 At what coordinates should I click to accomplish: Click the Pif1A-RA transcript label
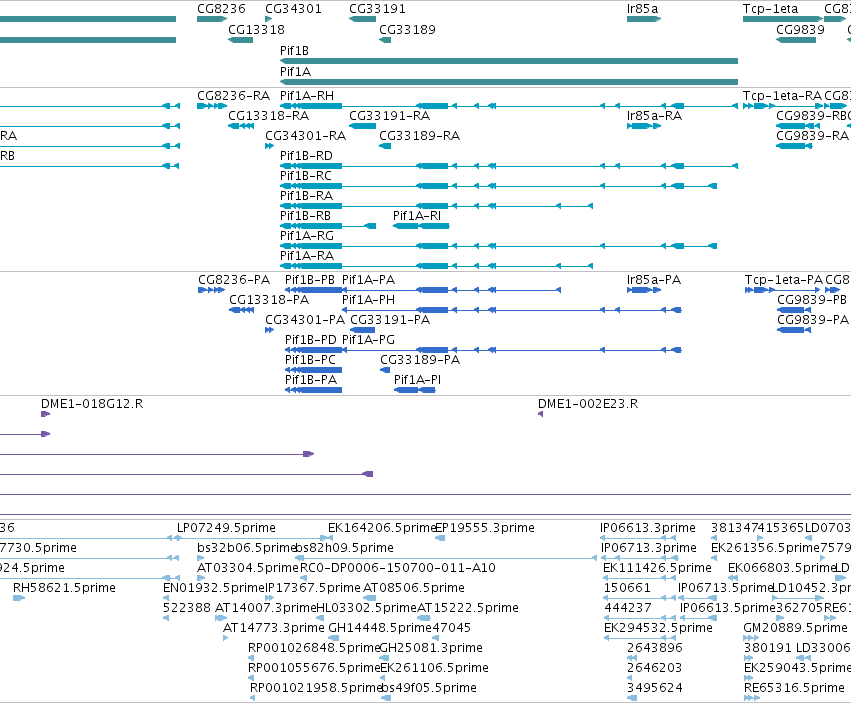point(307,256)
